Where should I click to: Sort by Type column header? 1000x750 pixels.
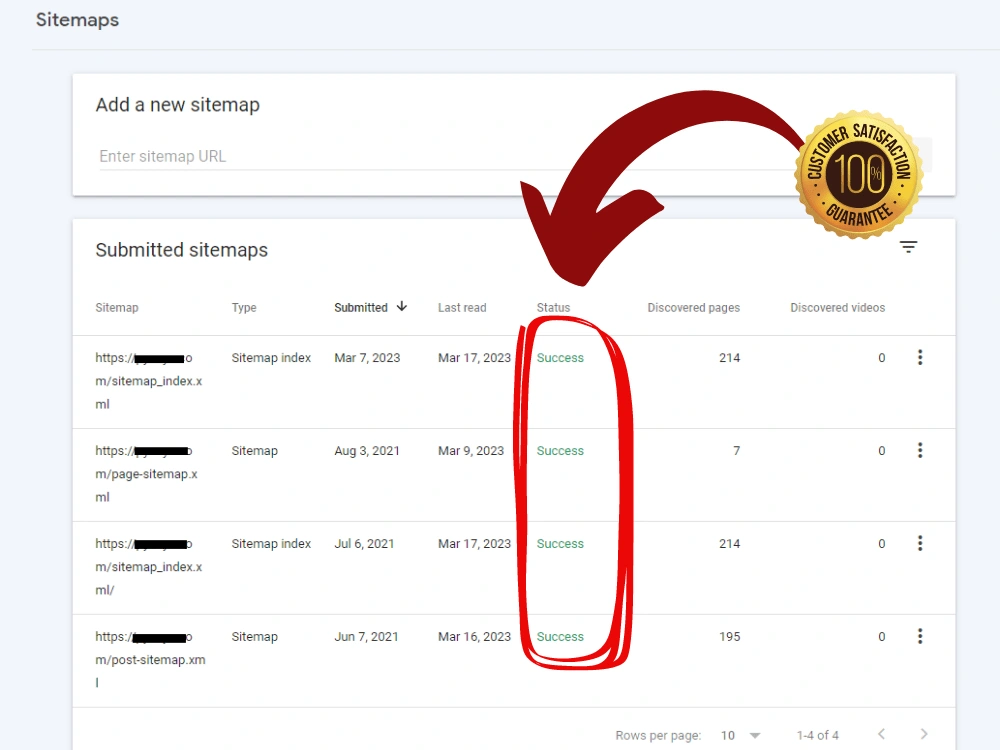pos(244,307)
